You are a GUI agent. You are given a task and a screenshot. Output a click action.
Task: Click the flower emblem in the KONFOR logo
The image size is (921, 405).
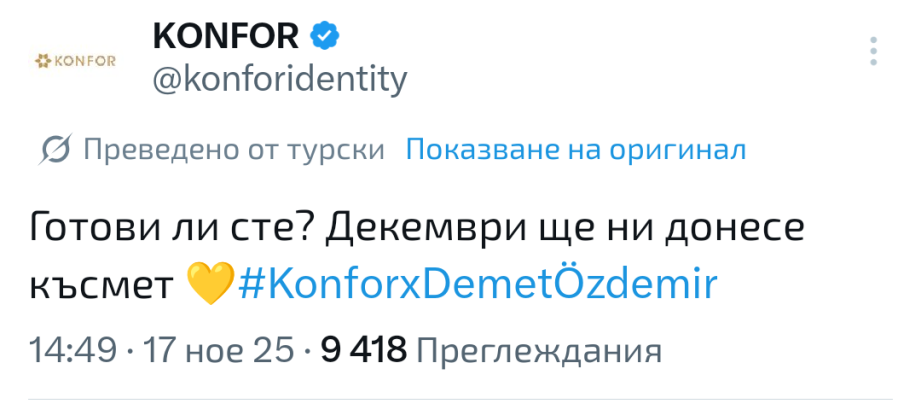[x=42, y=61]
